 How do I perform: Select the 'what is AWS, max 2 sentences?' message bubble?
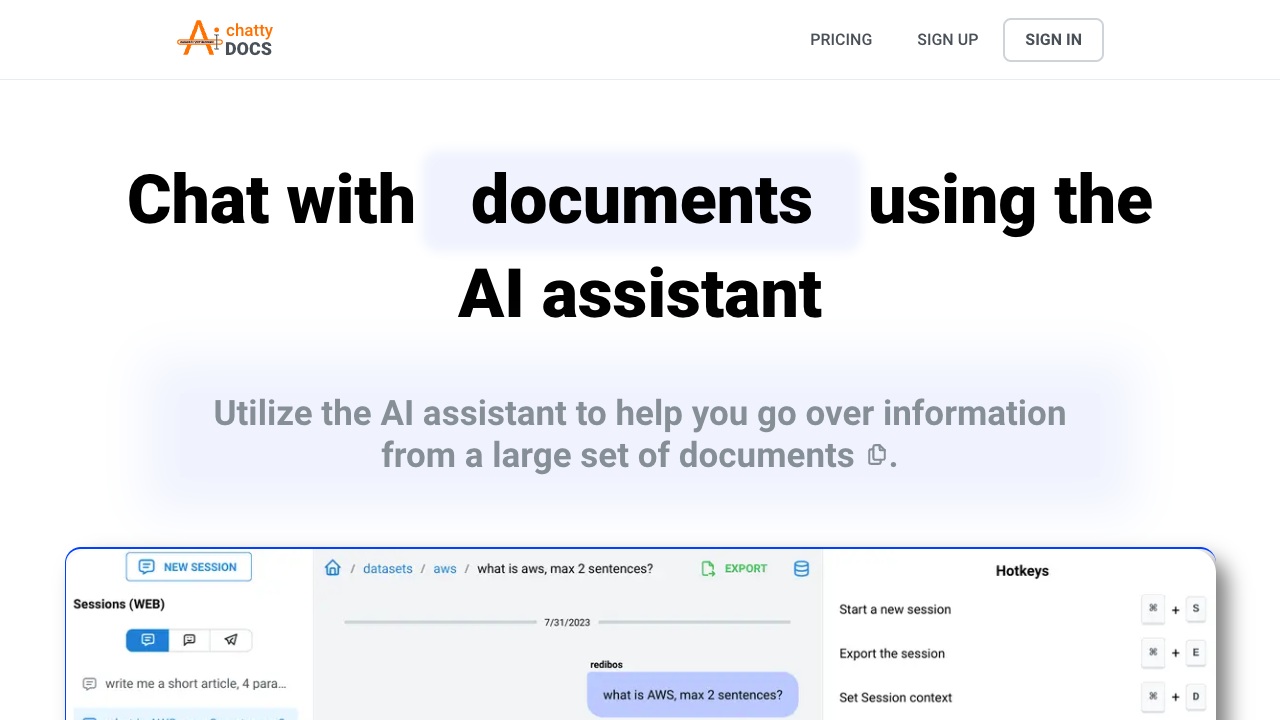click(x=692, y=694)
